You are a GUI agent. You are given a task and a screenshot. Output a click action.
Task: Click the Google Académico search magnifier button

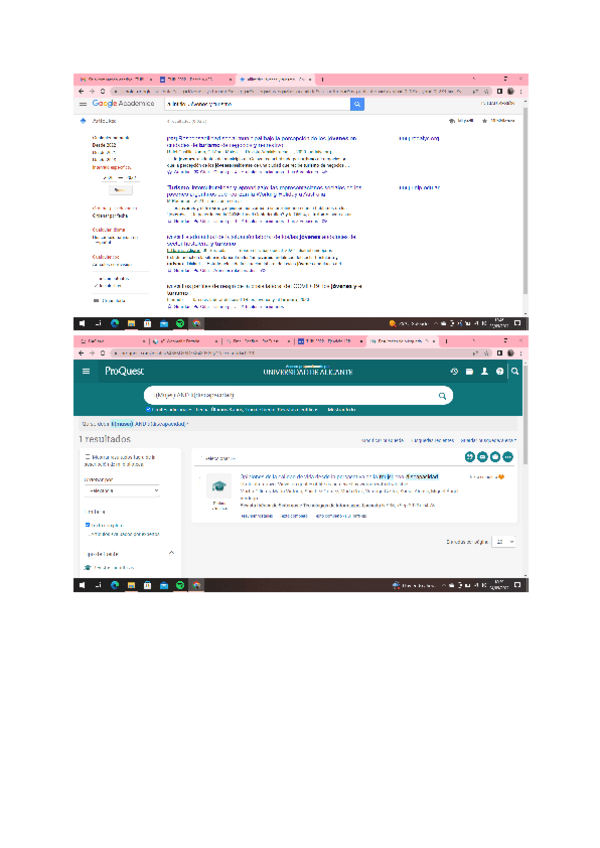[x=357, y=103]
